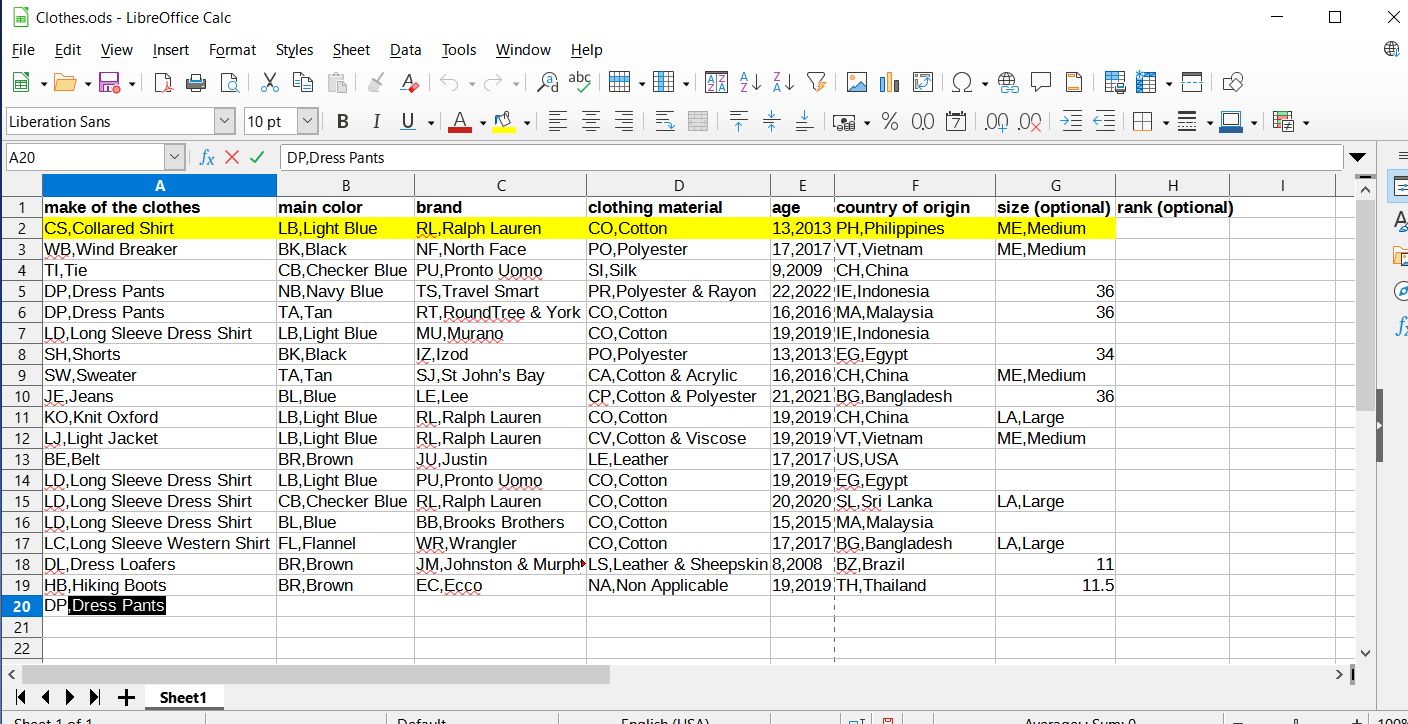Insert or edit a pivot table
The width and height of the screenshot is (1408, 724).
point(923,82)
